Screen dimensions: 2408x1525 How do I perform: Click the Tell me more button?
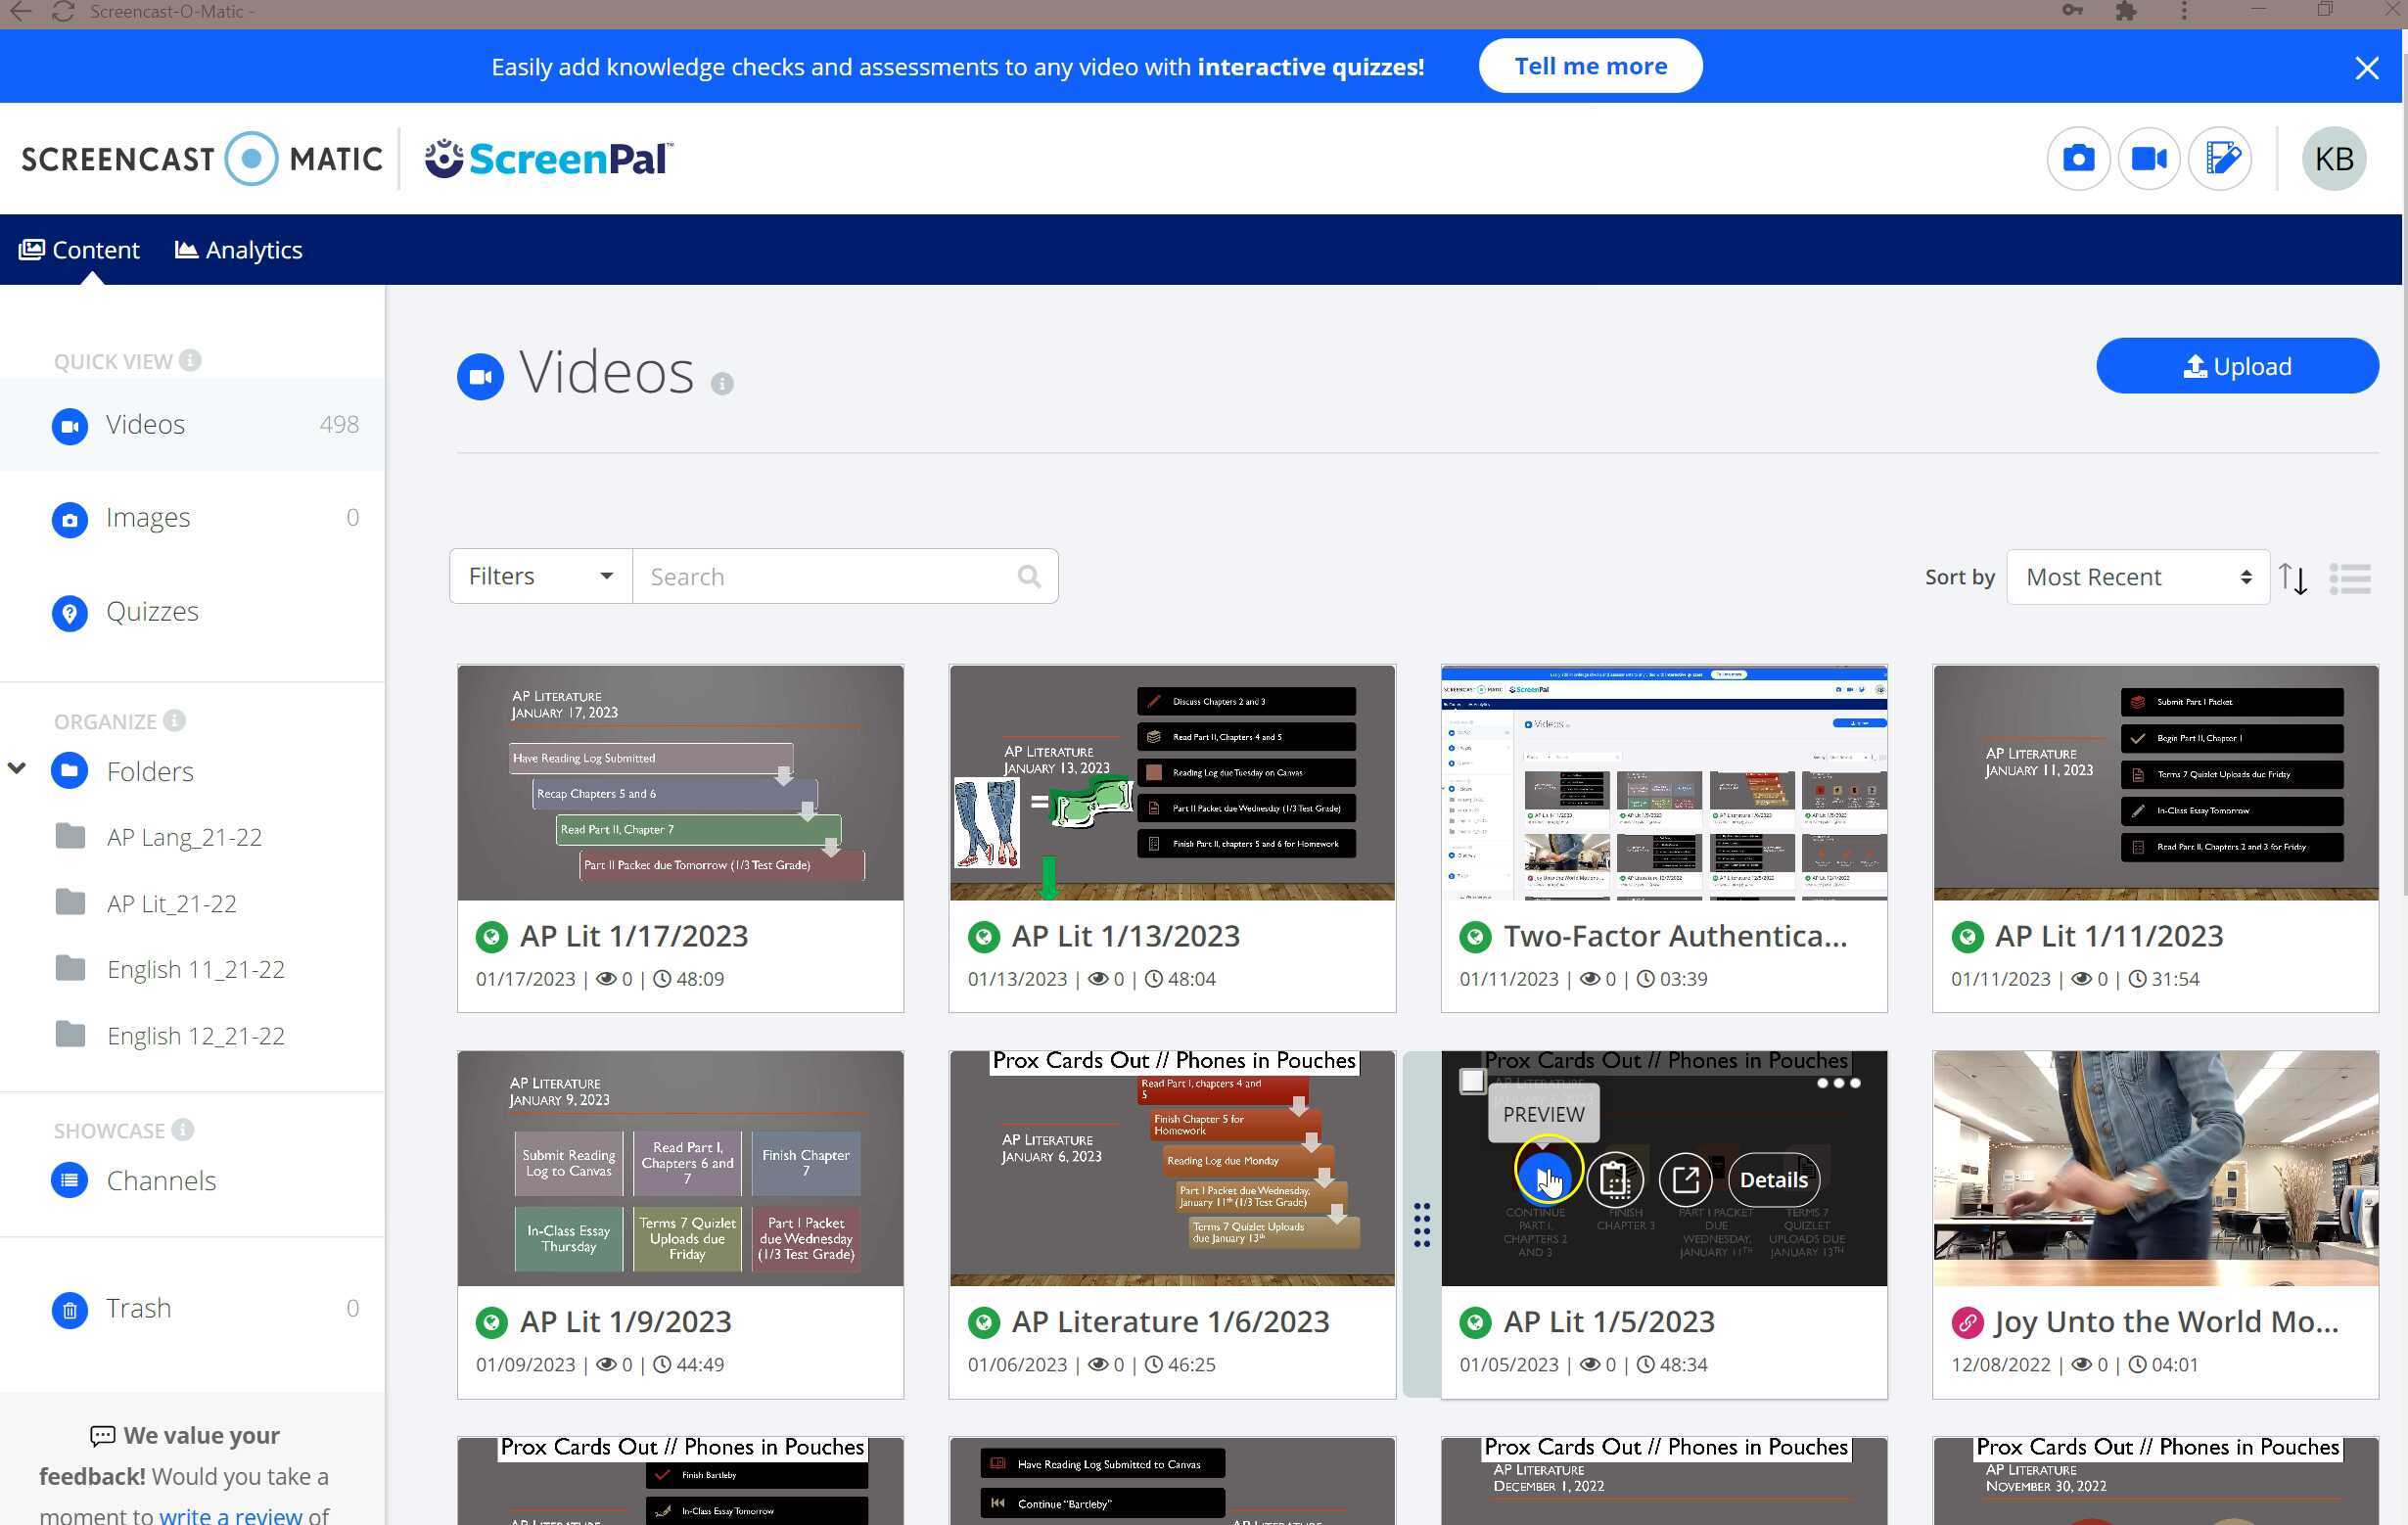pyautogui.click(x=1590, y=66)
